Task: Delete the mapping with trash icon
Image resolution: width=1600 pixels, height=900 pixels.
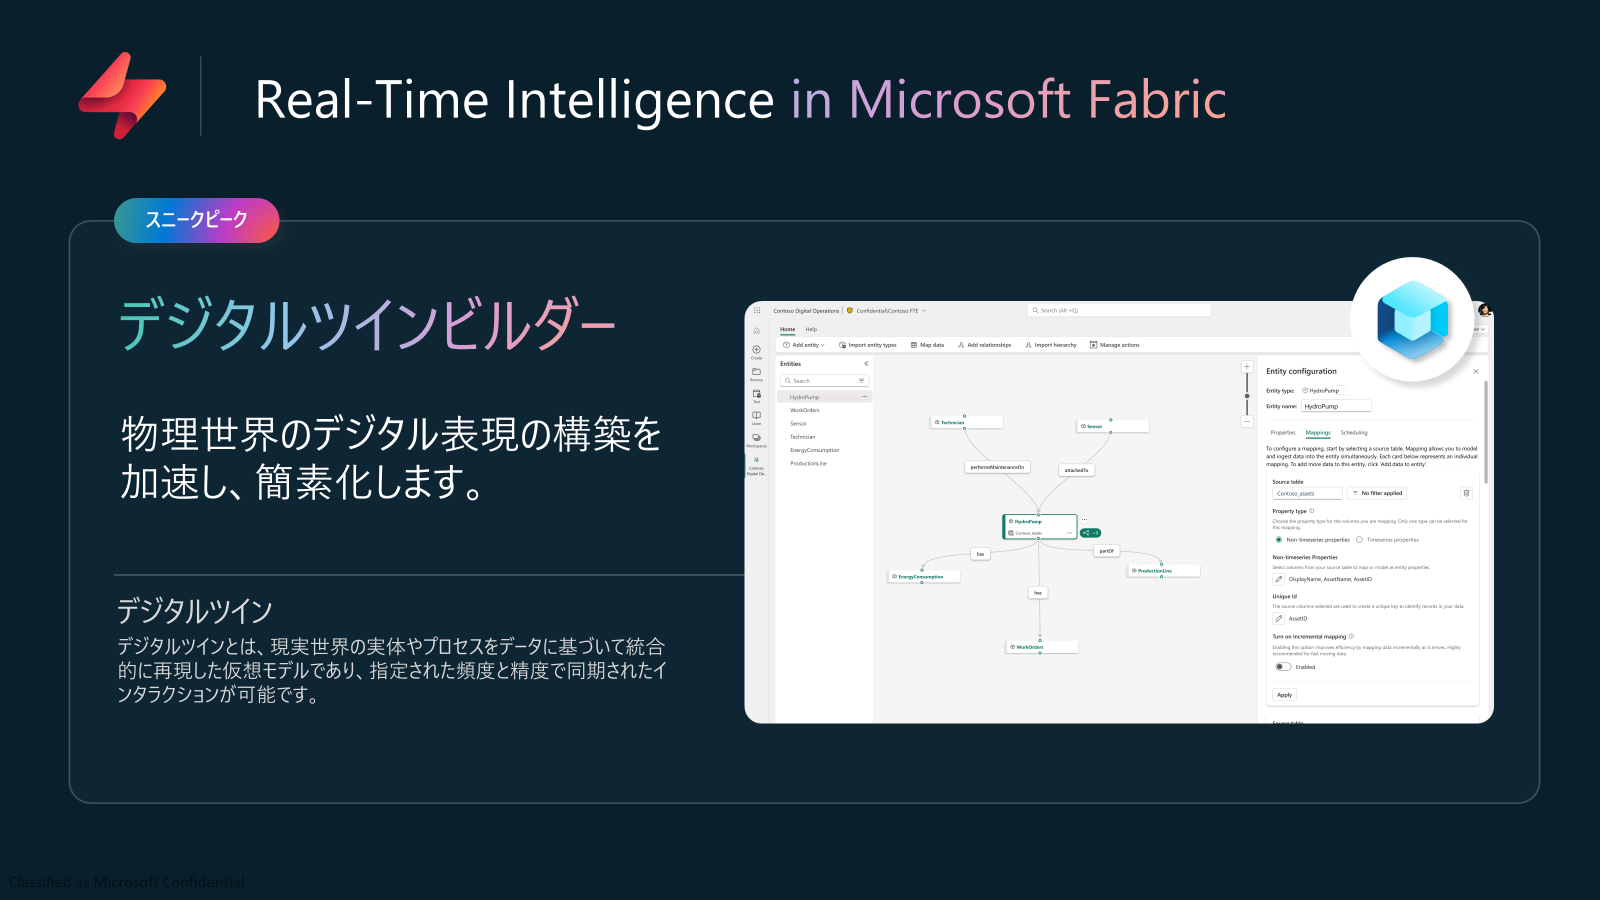Action: point(1466,493)
